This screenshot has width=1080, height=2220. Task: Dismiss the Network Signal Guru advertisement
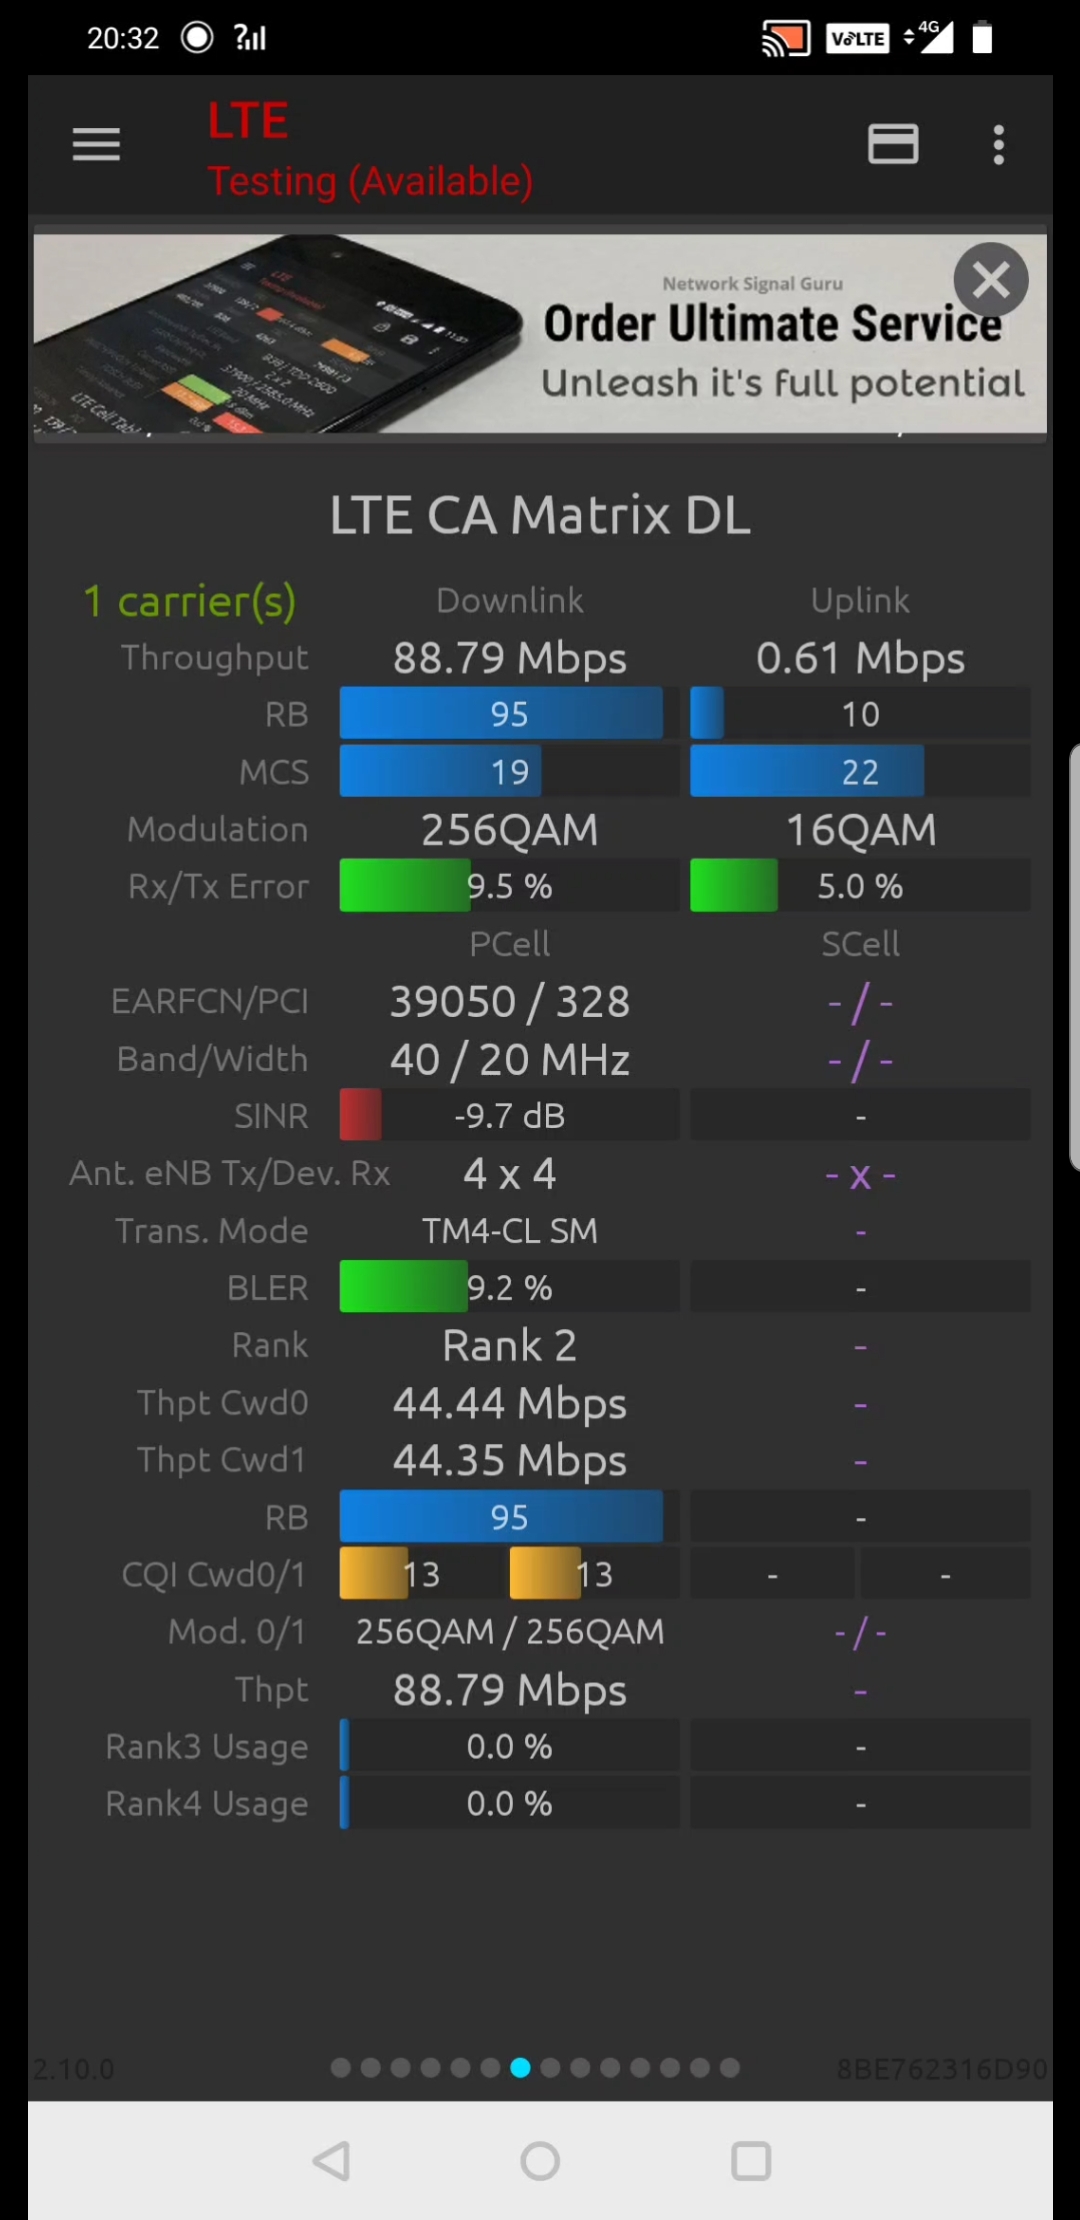(x=990, y=280)
